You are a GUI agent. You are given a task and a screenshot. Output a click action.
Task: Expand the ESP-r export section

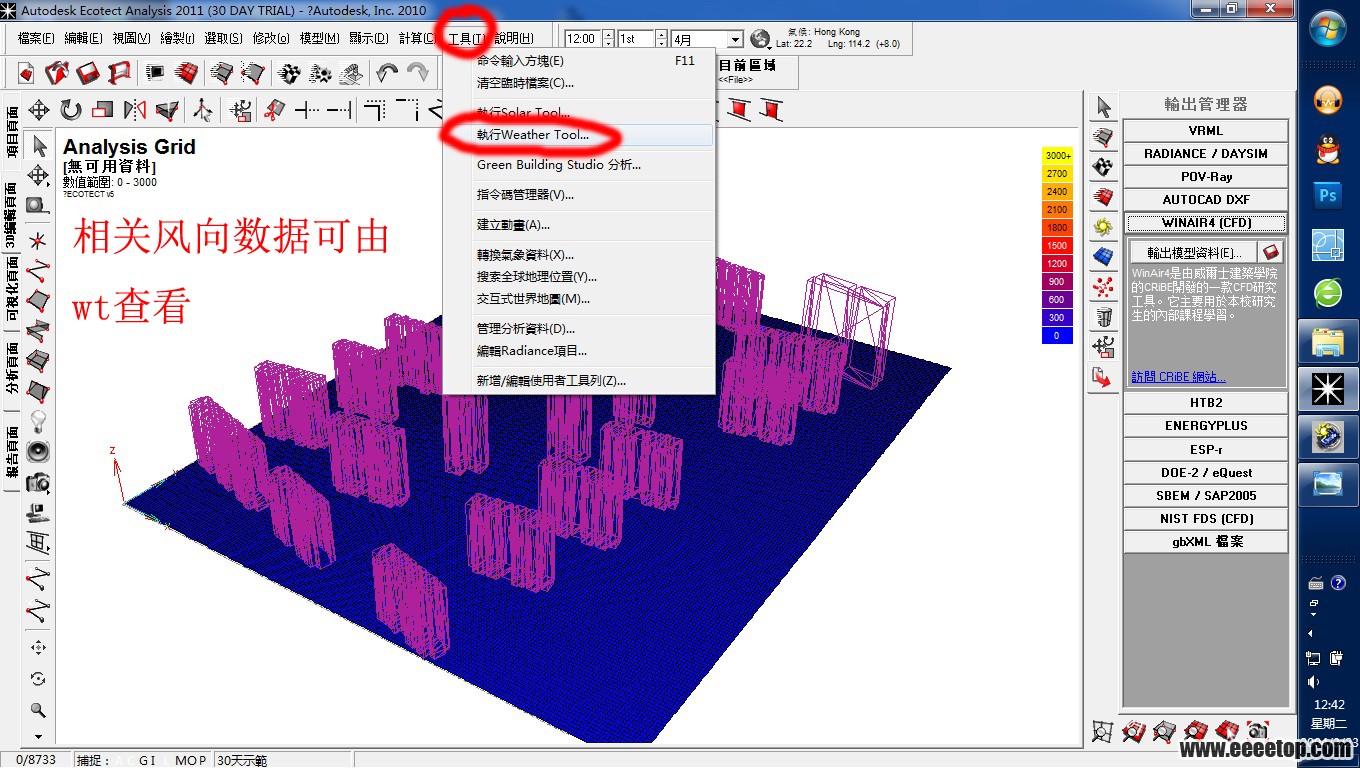pos(1205,450)
